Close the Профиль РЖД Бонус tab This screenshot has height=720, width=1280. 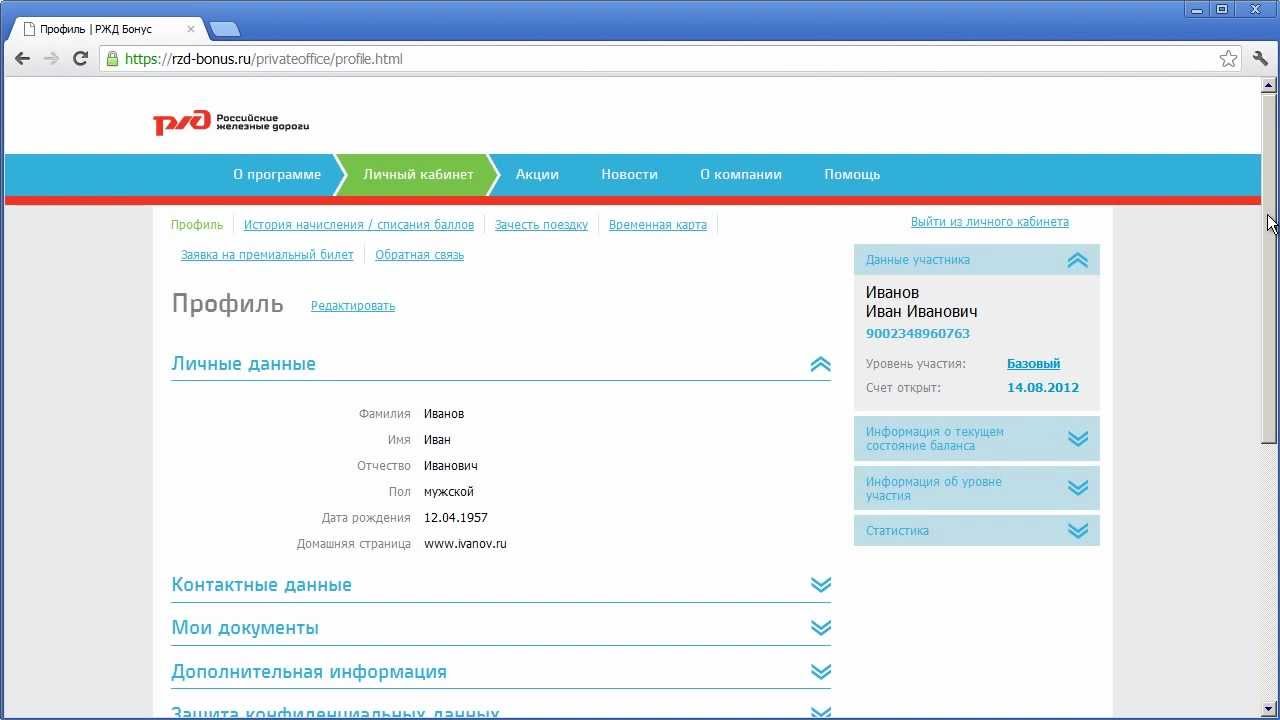pyautogui.click(x=191, y=29)
